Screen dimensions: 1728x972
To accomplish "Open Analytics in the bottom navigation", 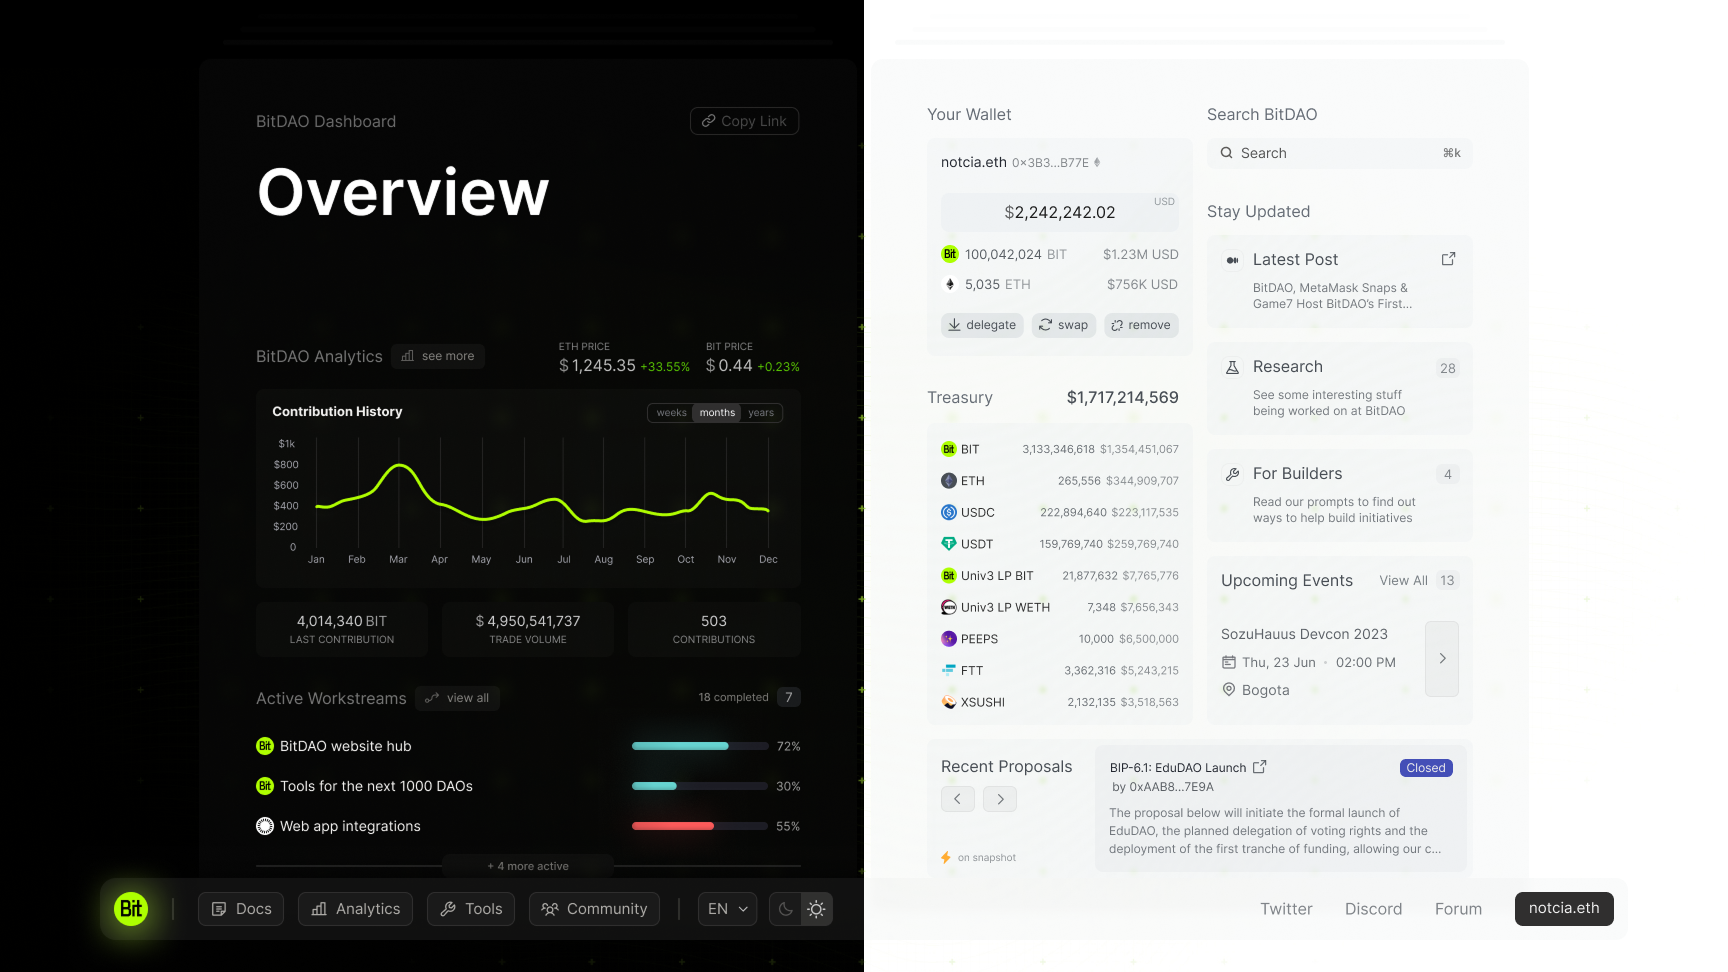I will 355,909.
